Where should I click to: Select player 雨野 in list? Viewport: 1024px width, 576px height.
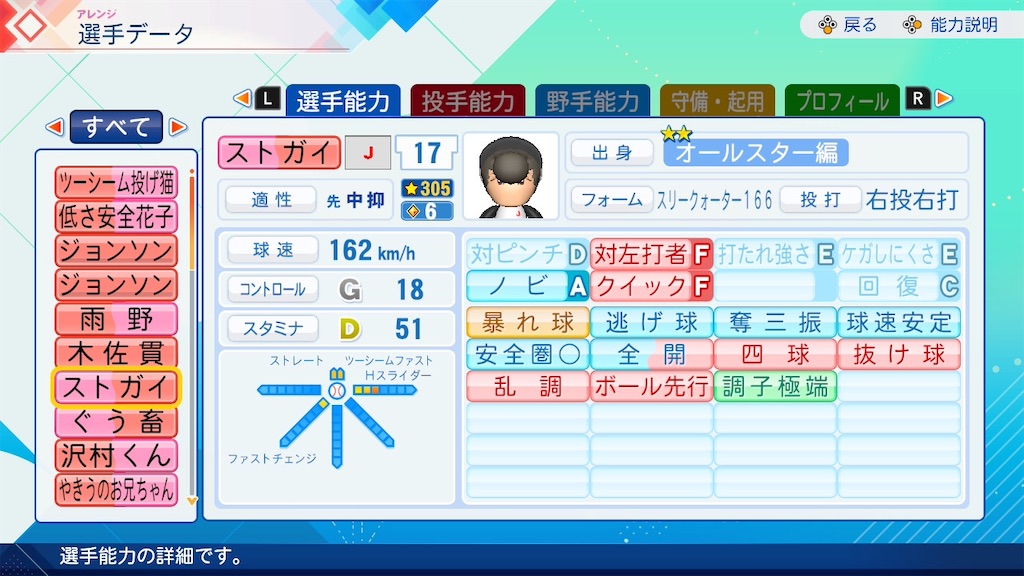116,319
